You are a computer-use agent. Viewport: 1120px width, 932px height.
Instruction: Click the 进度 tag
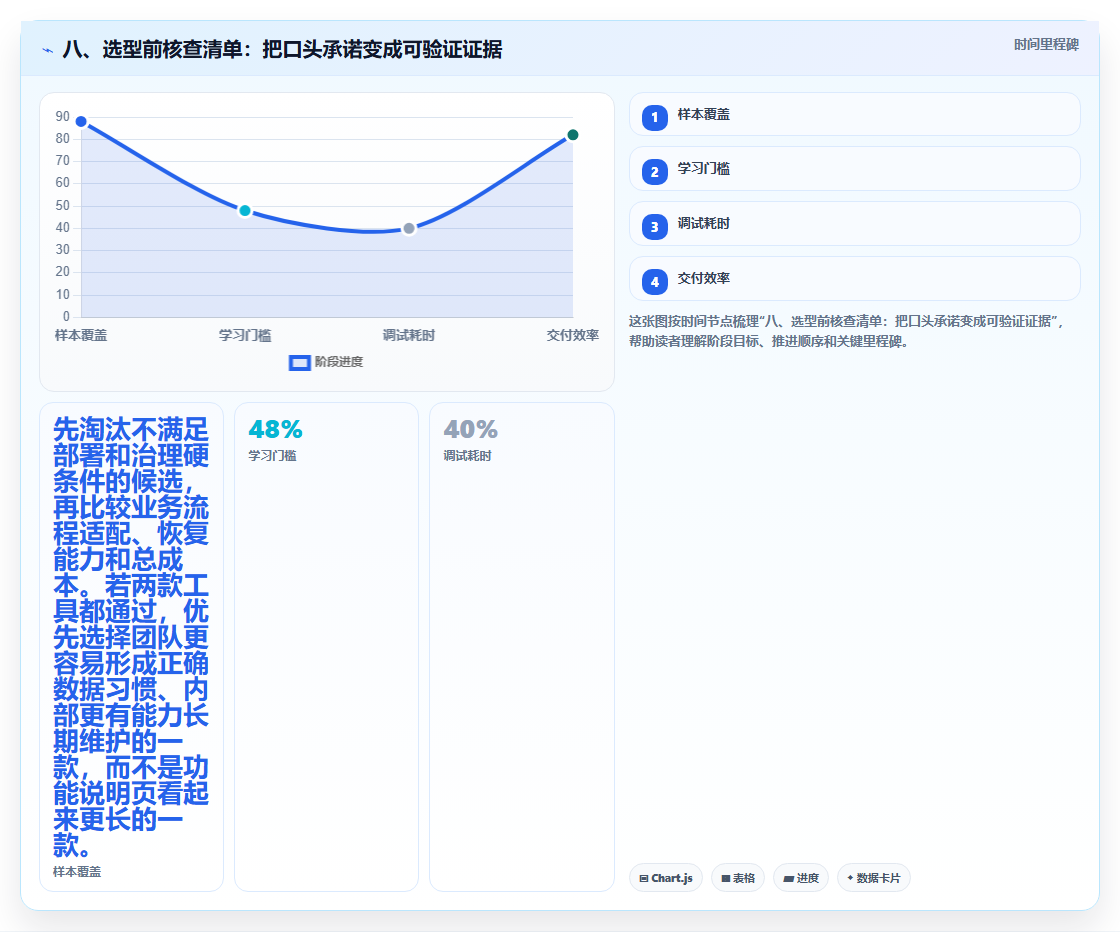[801, 878]
